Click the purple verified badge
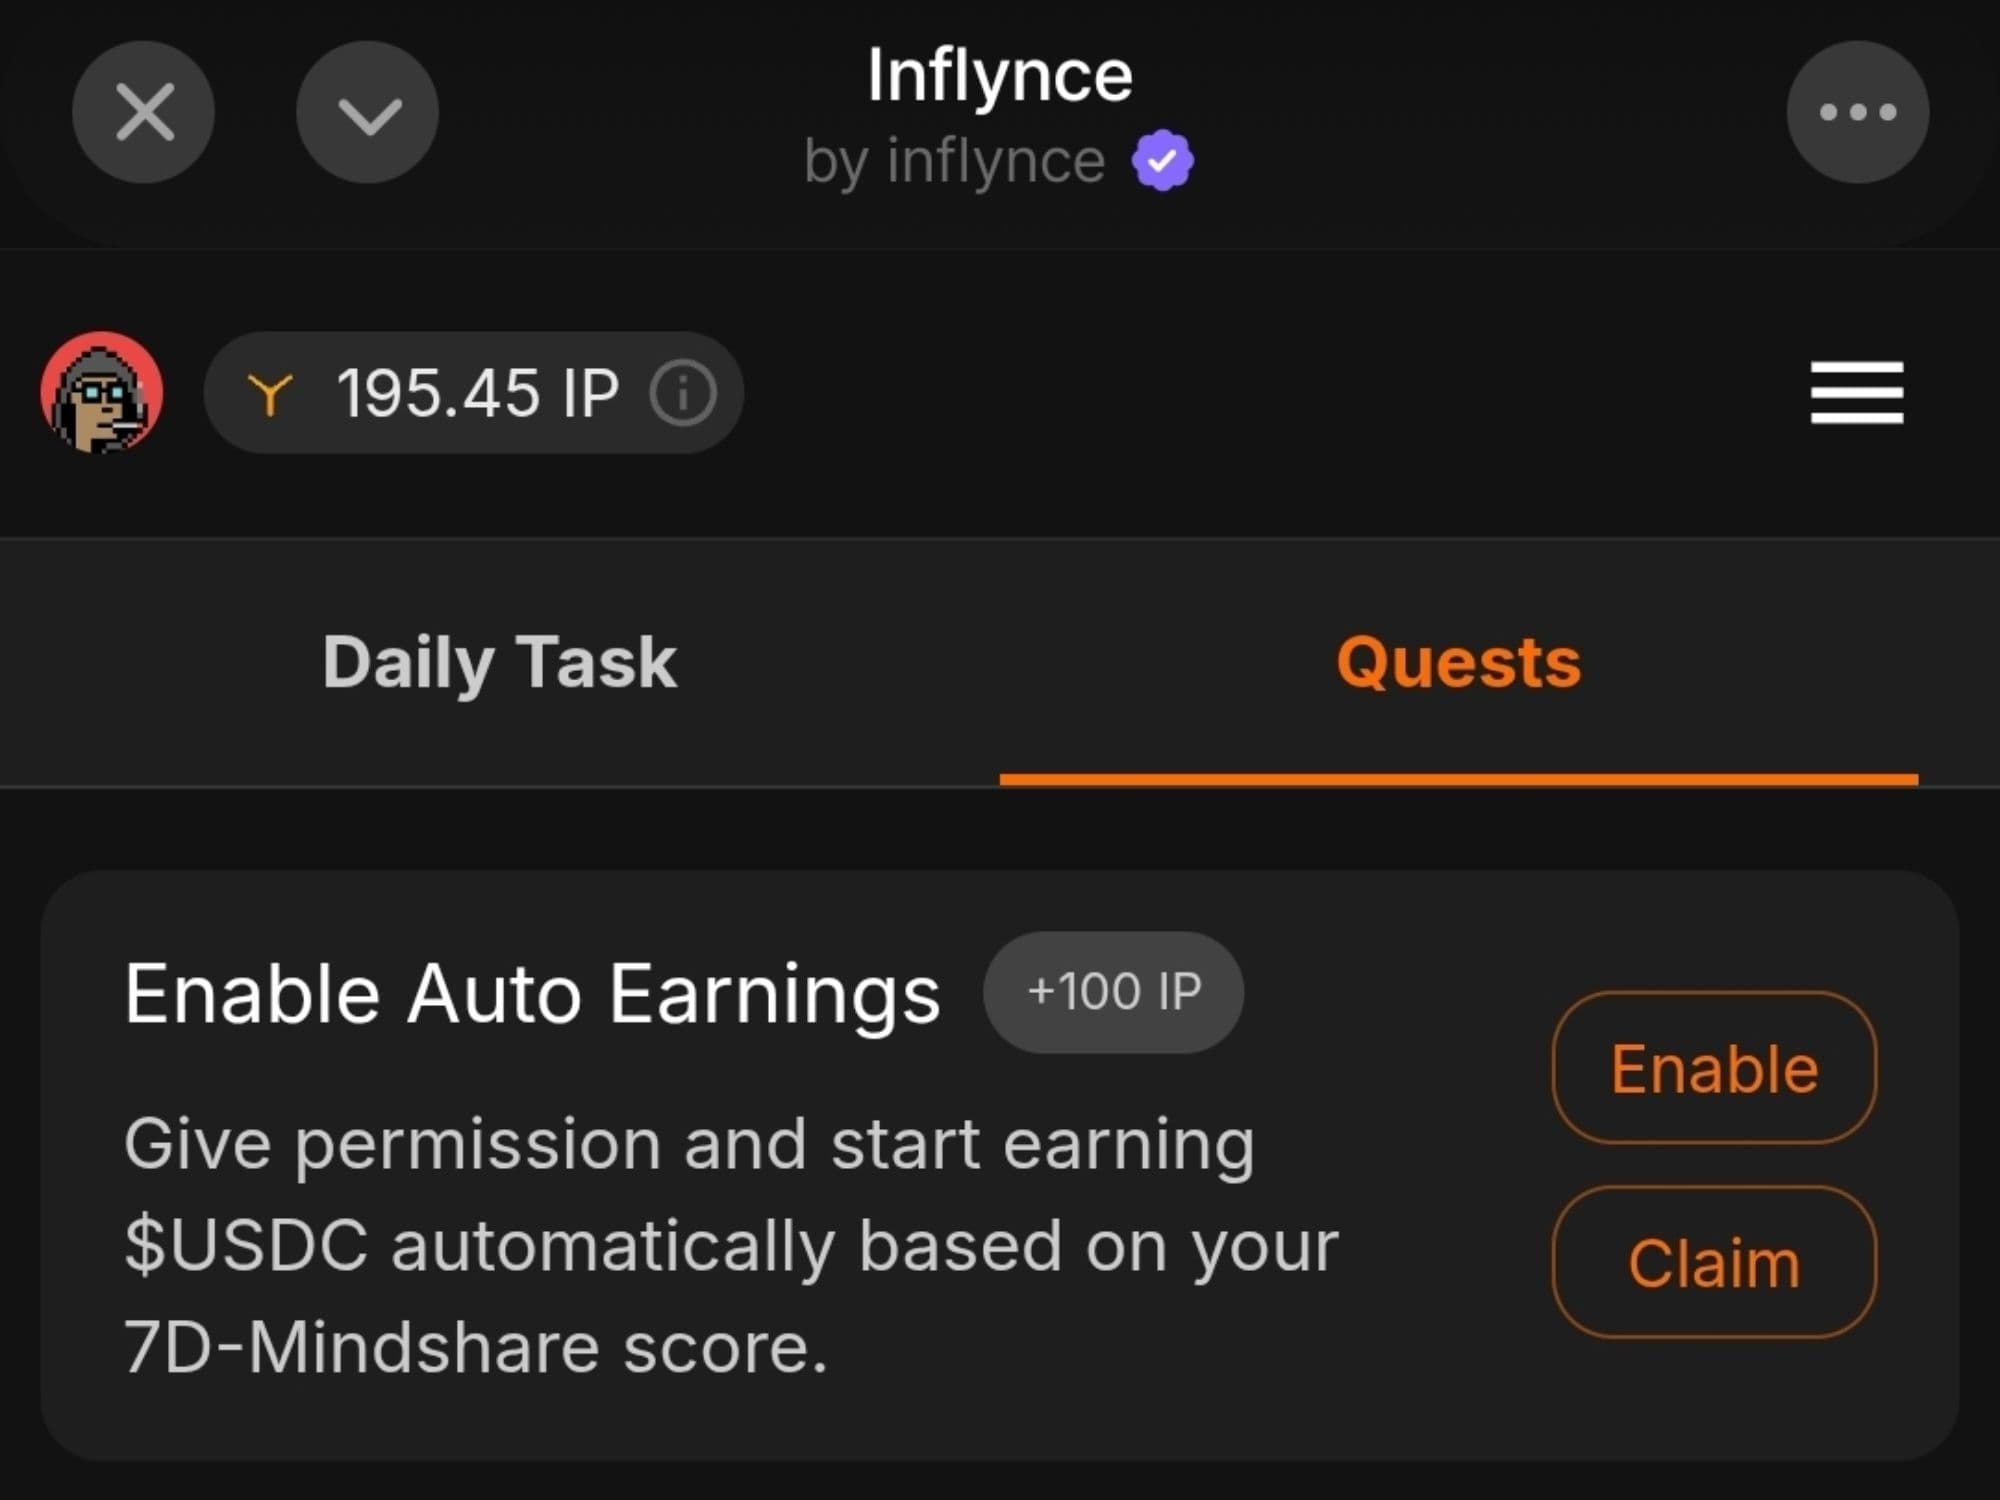This screenshot has height=1500, width=2000. [1162, 160]
